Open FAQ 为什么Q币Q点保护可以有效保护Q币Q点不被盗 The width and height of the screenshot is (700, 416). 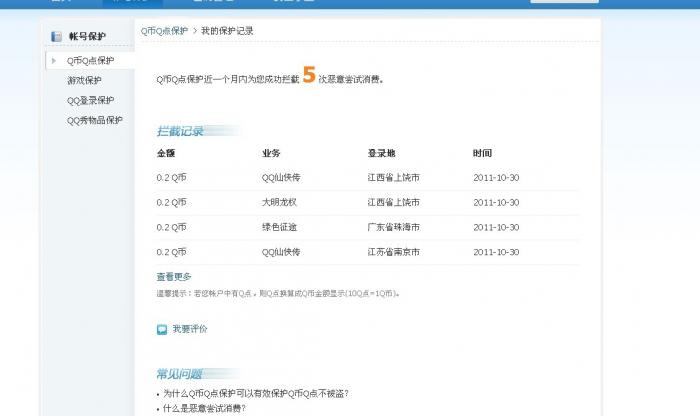(x=255, y=393)
